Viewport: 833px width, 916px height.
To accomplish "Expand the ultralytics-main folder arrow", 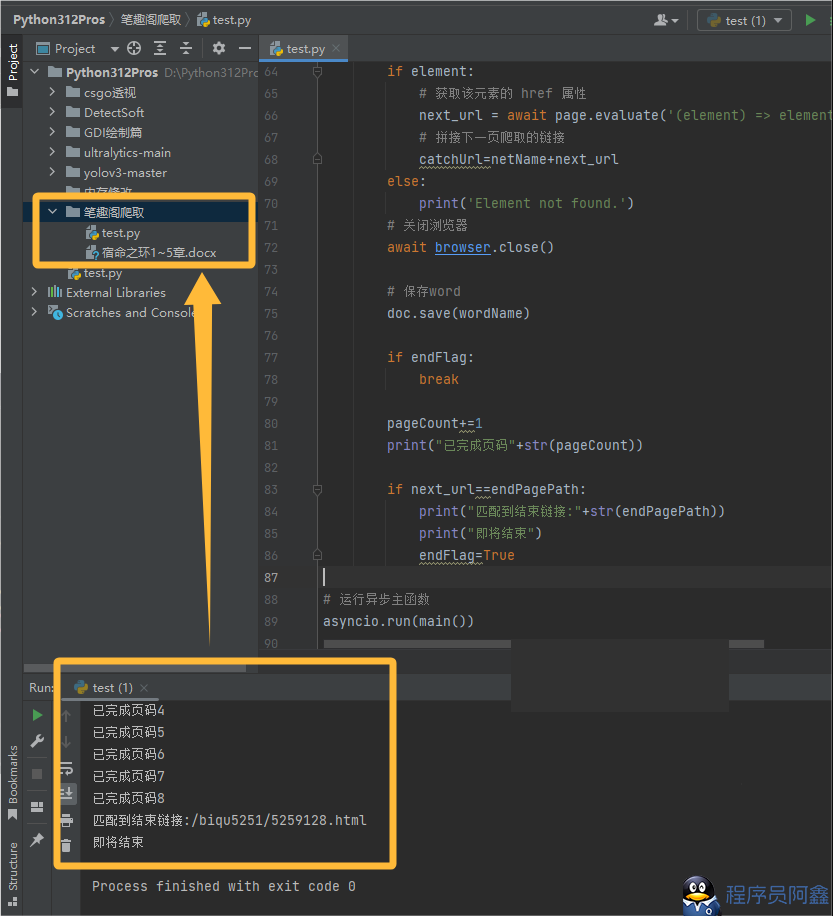I will [52, 152].
